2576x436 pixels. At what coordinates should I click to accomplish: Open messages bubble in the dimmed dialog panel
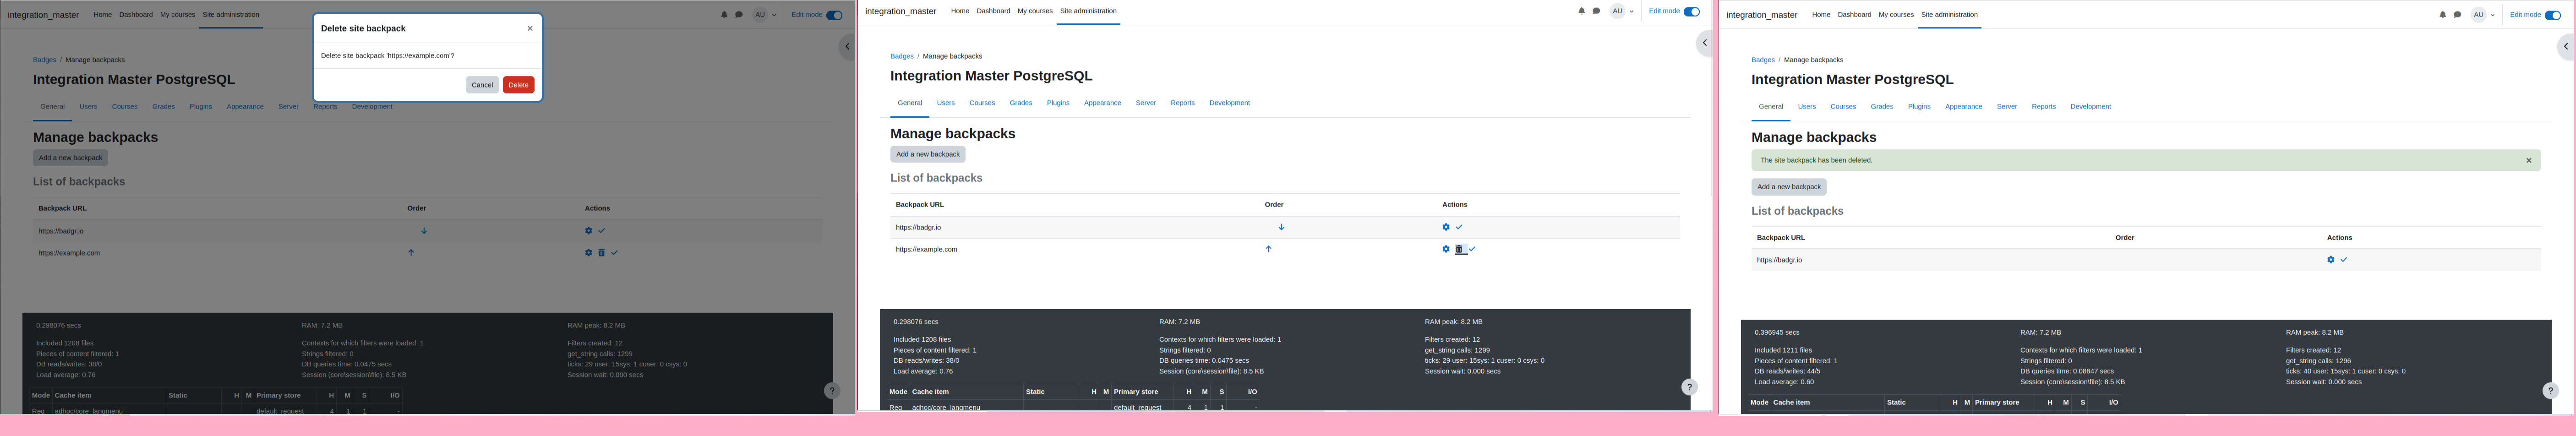click(739, 15)
